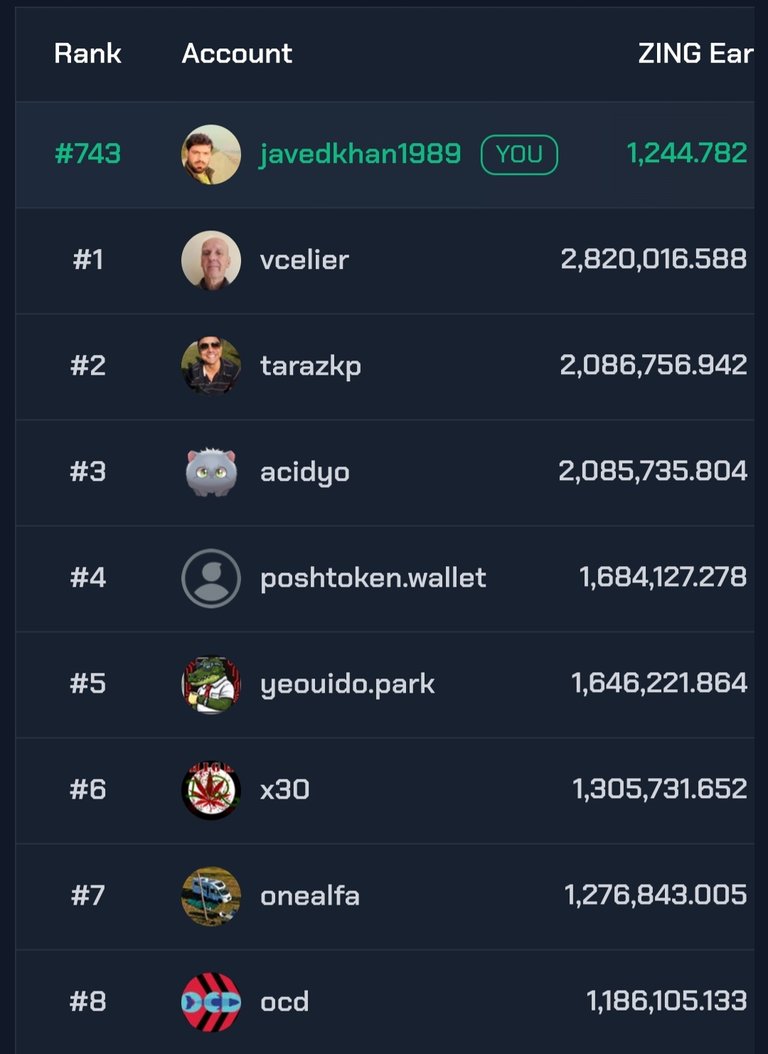Sort by the Account column header
Image resolution: width=768 pixels, height=1054 pixels.
(237, 54)
